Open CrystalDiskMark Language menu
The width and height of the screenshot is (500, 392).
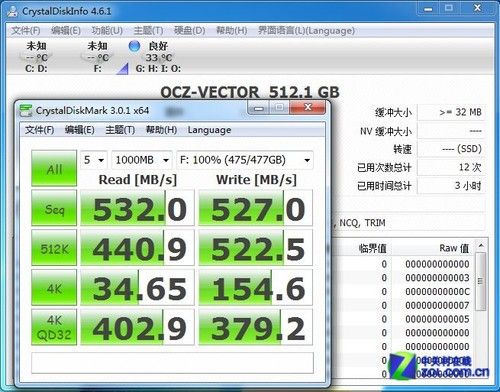(x=209, y=130)
